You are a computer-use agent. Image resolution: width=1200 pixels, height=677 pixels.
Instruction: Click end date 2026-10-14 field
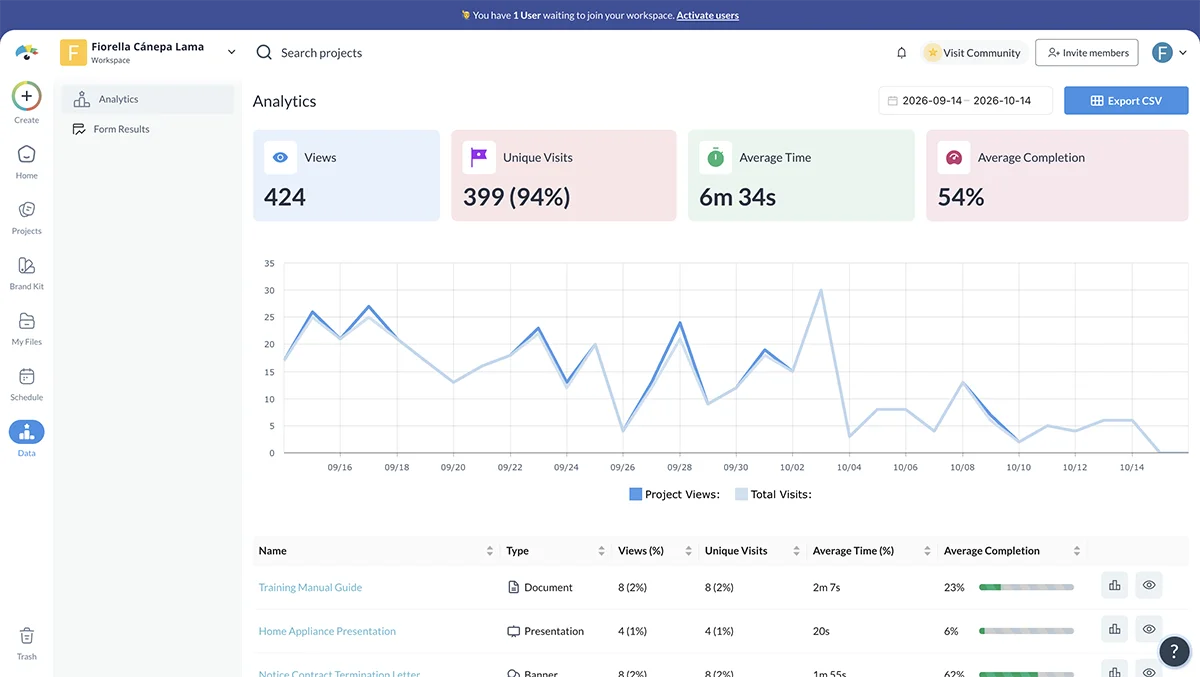click(x=1002, y=101)
